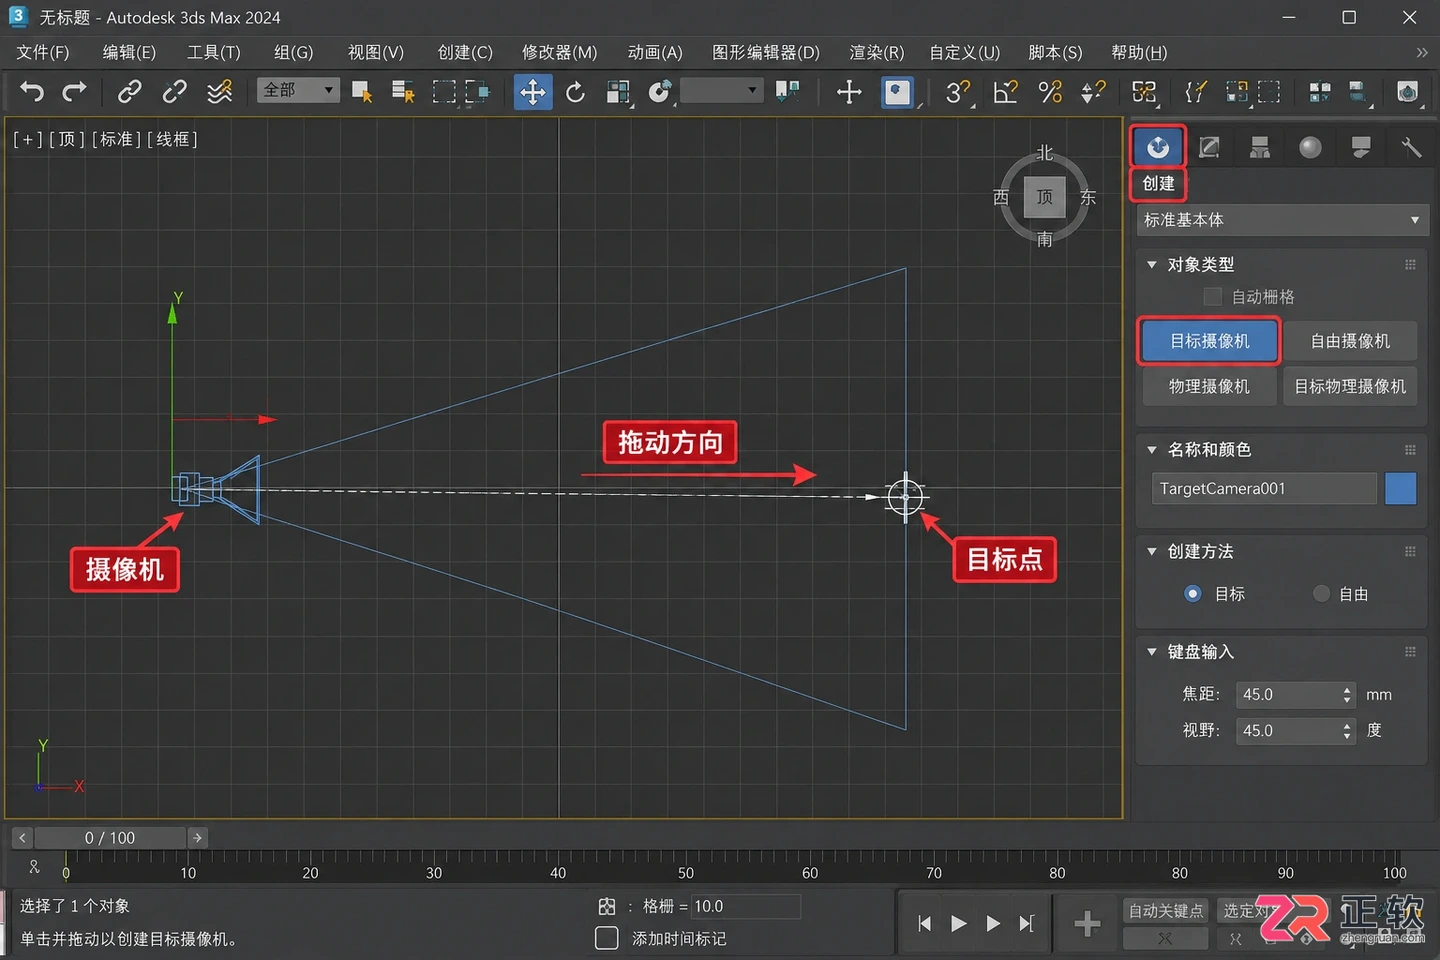This screenshot has height=960, width=1440.
Task: Activate the Select Object arrow tool
Action: [362, 92]
